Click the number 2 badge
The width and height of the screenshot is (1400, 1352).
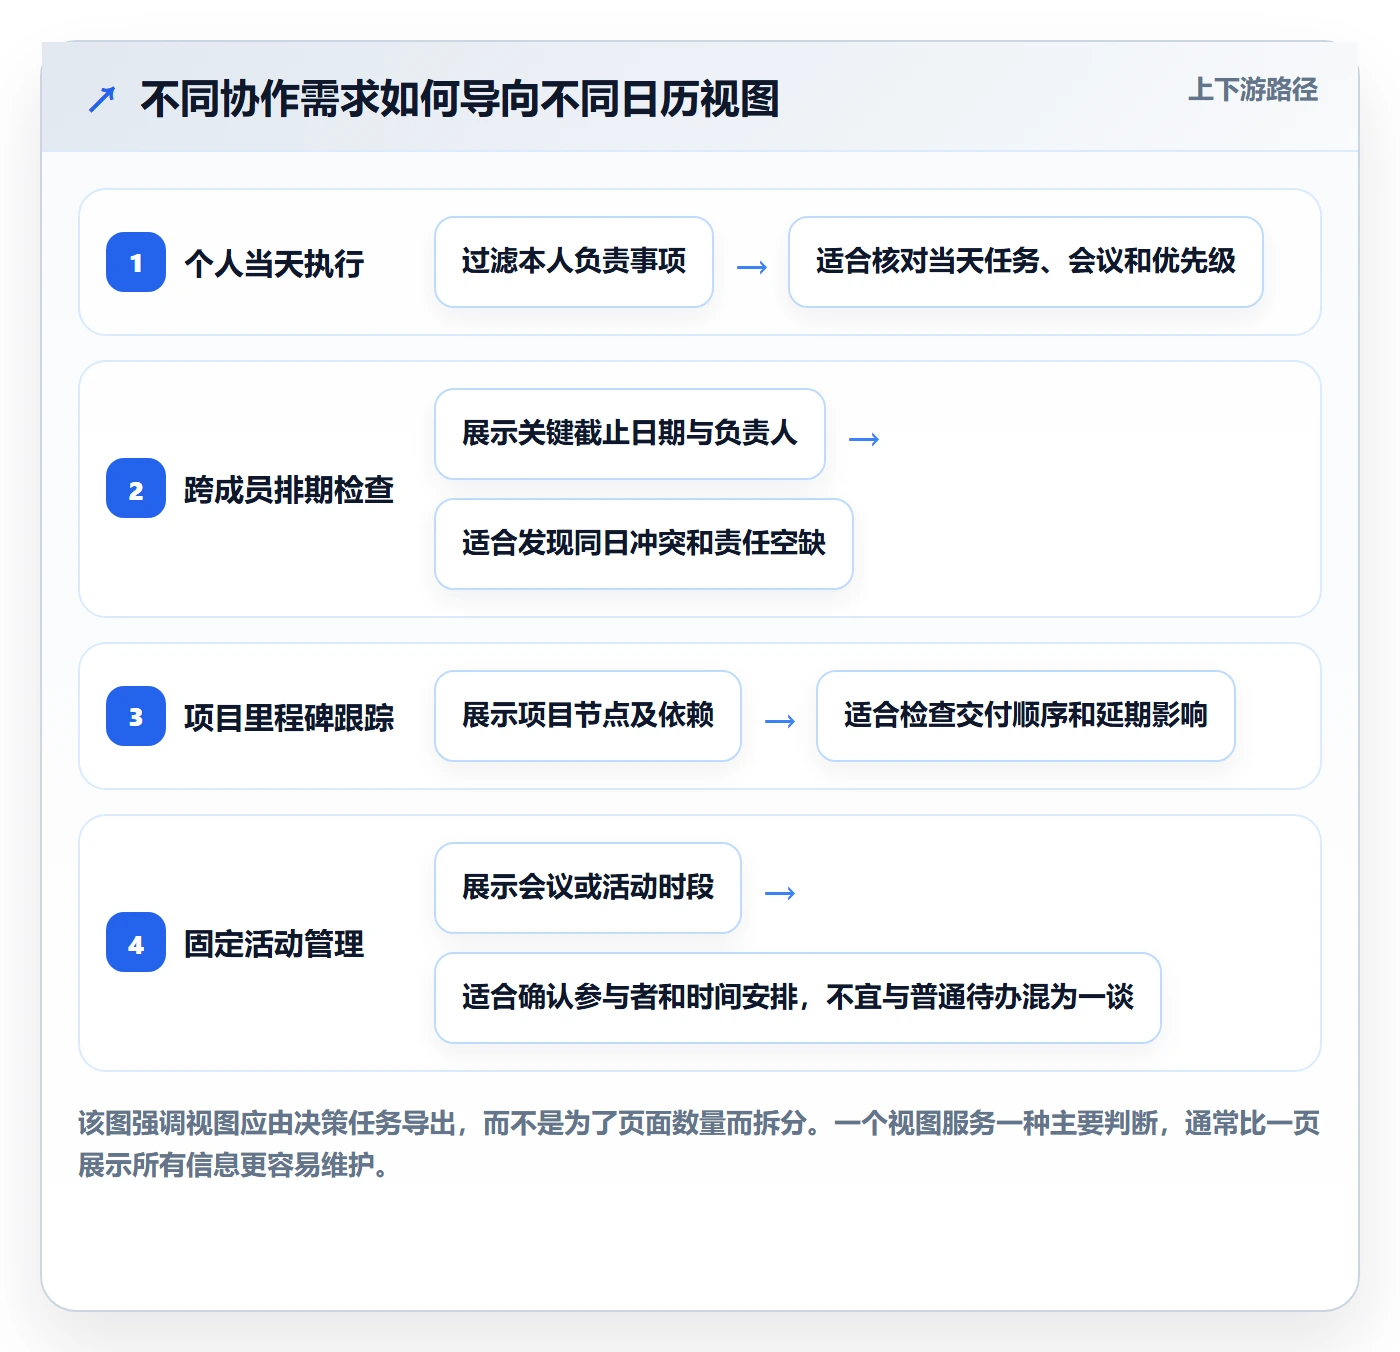tap(136, 488)
